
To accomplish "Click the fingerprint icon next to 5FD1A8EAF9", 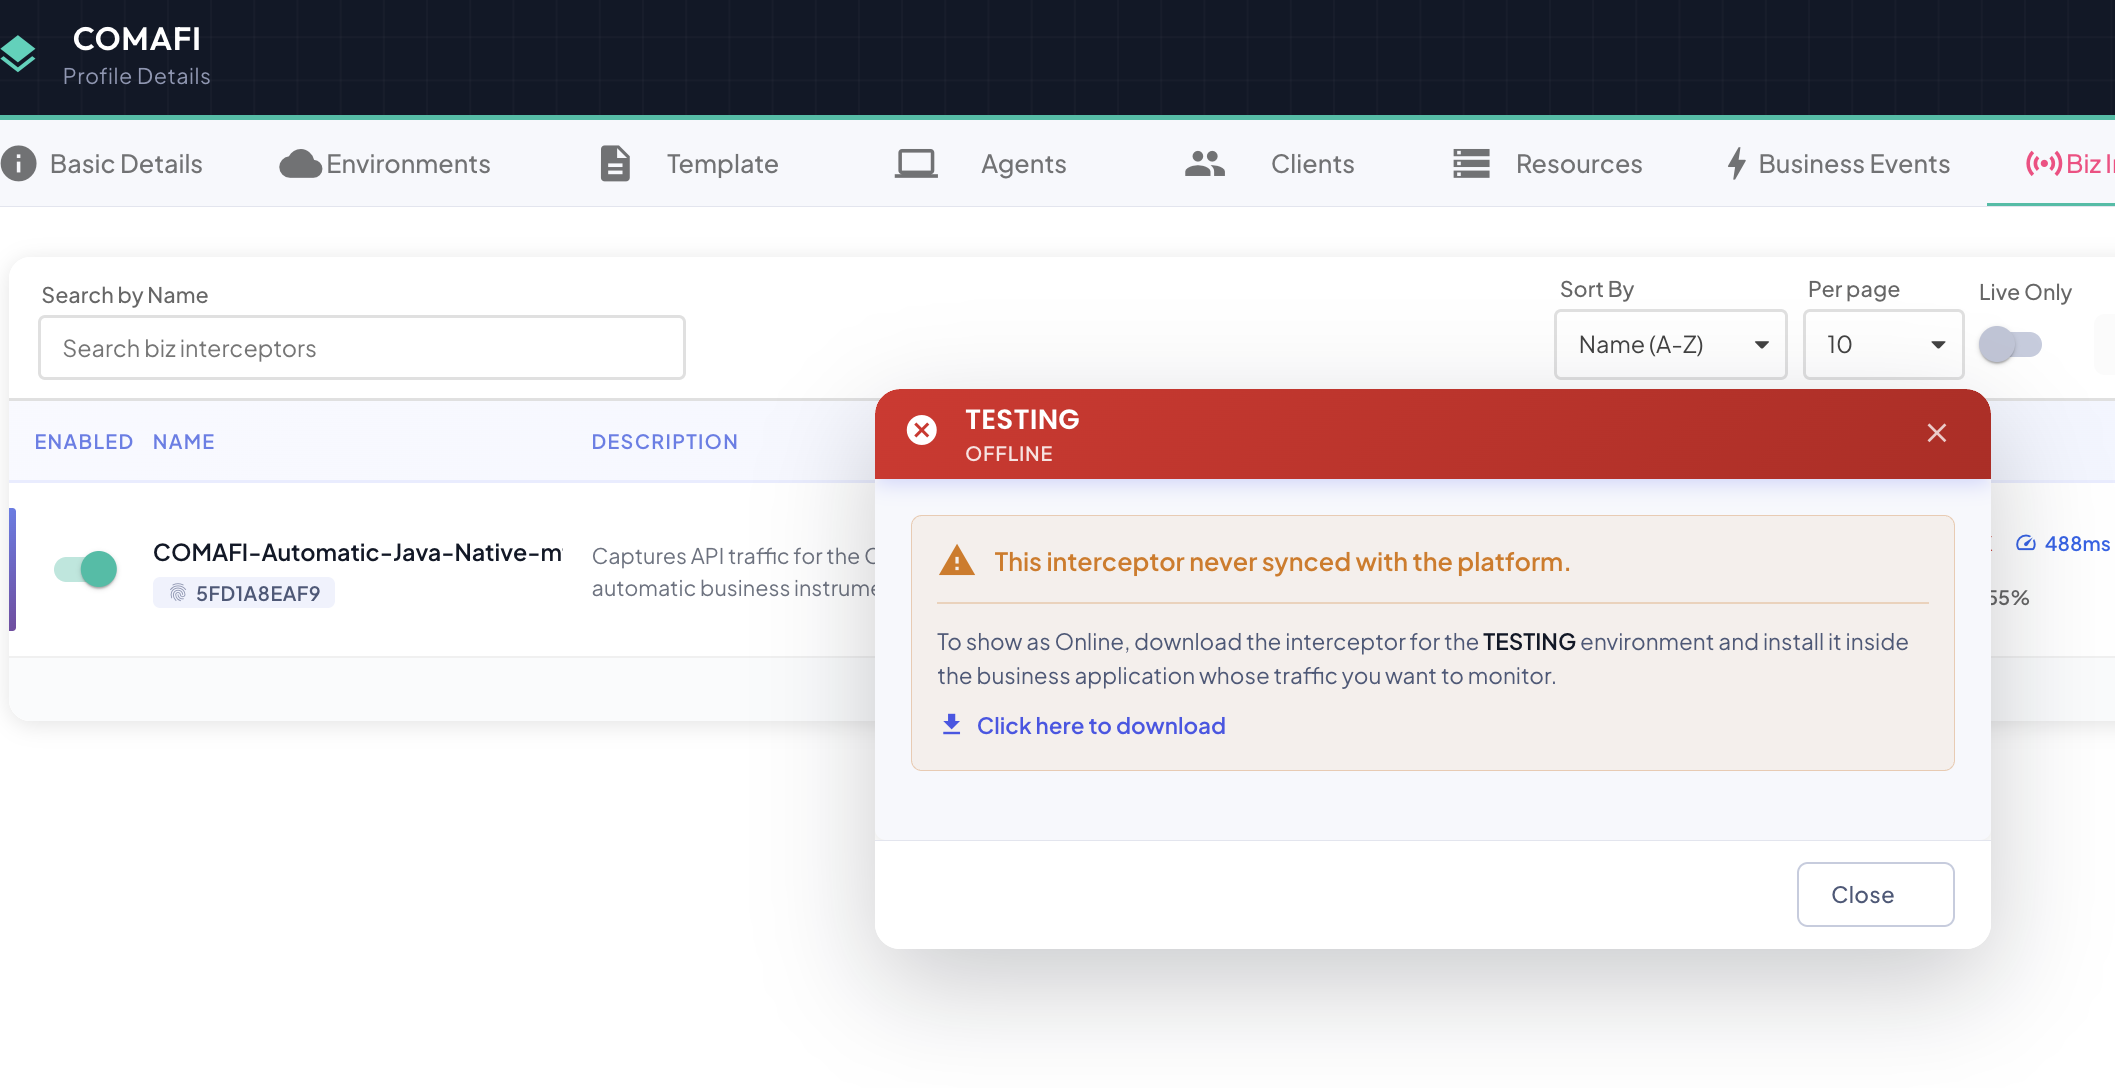I will (x=178, y=593).
